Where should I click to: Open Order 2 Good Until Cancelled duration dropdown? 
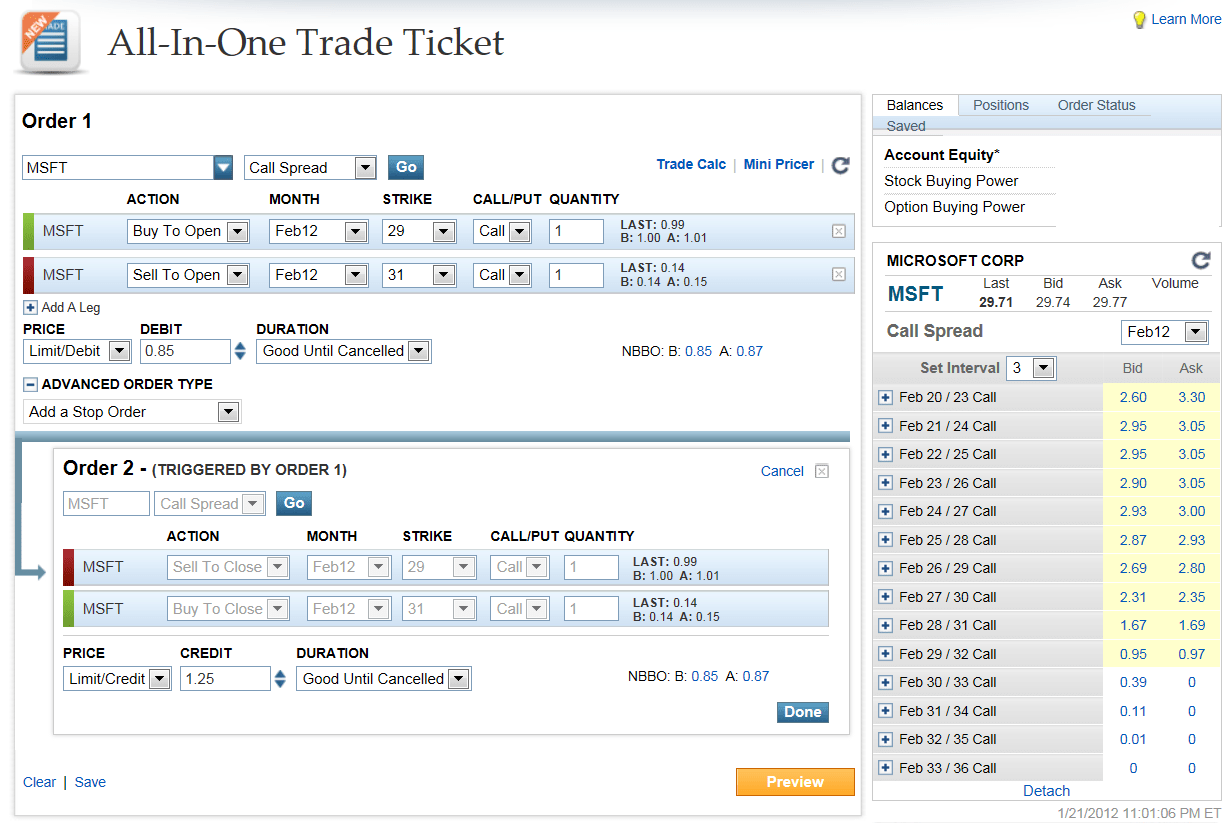pos(458,679)
